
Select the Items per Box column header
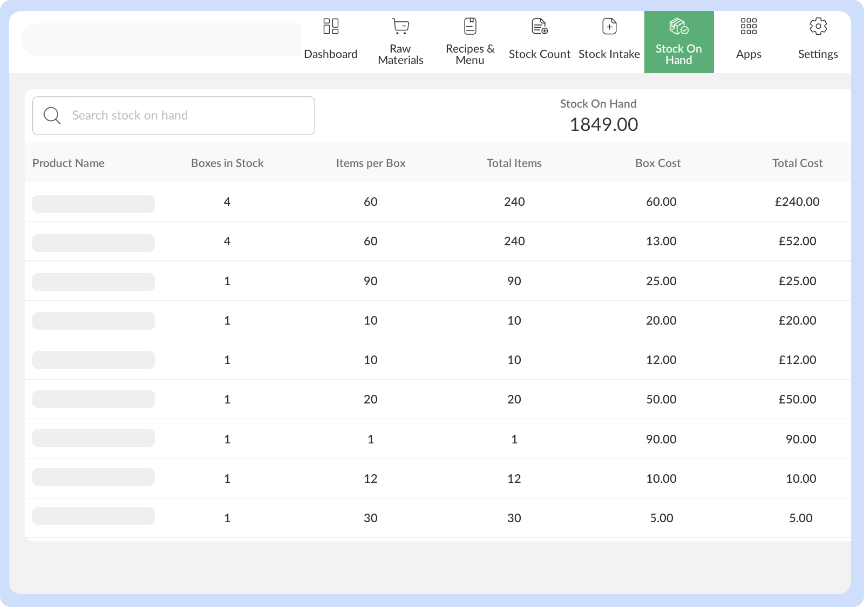click(370, 163)
